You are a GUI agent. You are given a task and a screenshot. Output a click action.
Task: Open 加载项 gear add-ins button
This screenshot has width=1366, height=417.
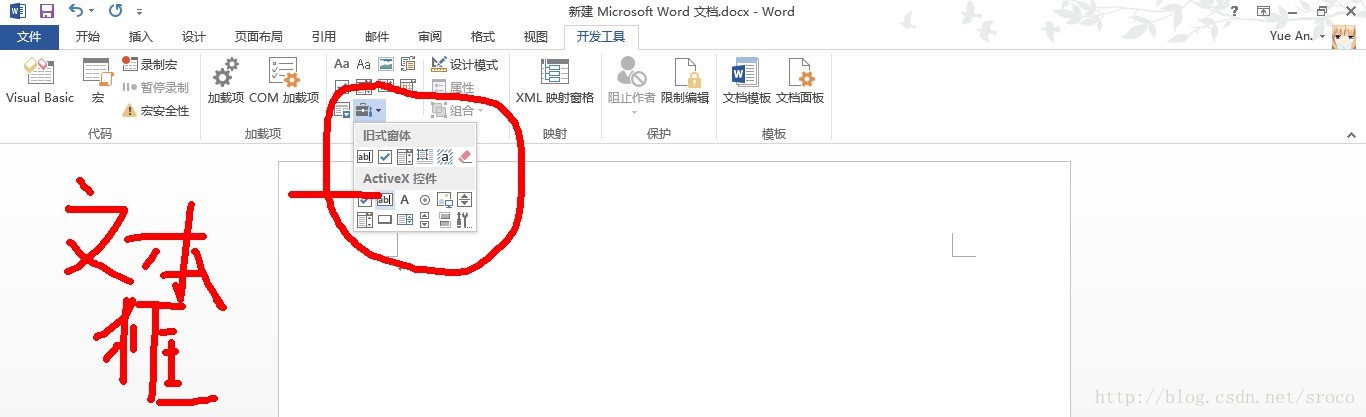coord(226,80)
